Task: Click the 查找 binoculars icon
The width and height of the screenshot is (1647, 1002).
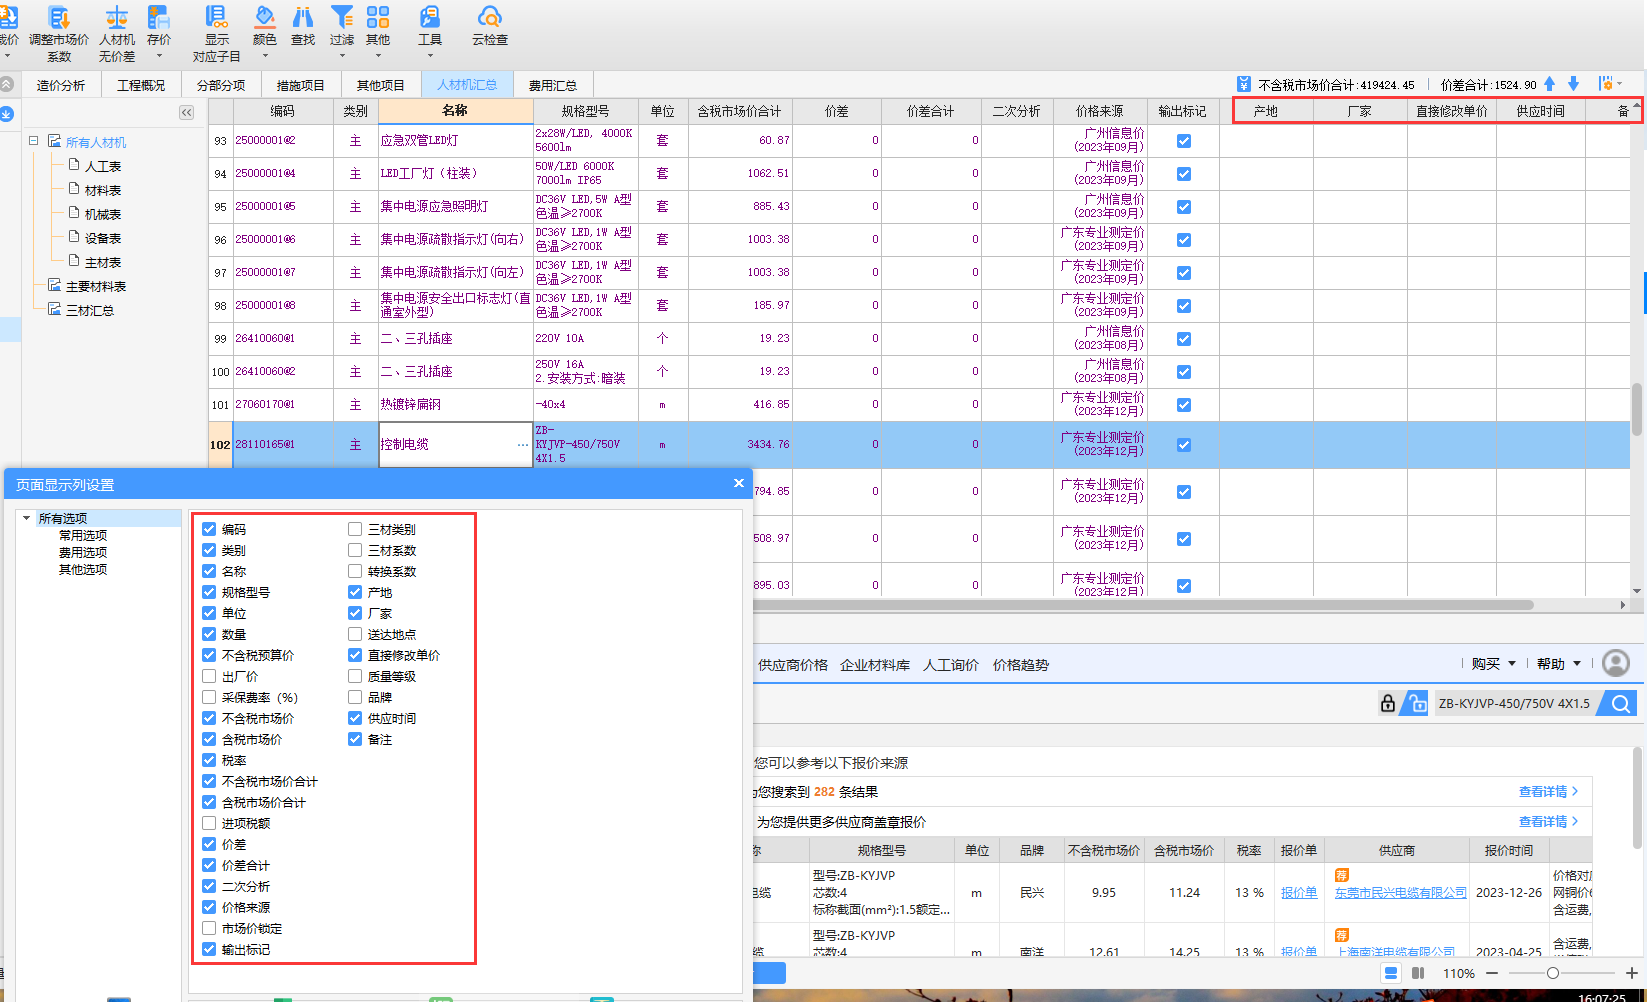Action: (x=303, y=18)
